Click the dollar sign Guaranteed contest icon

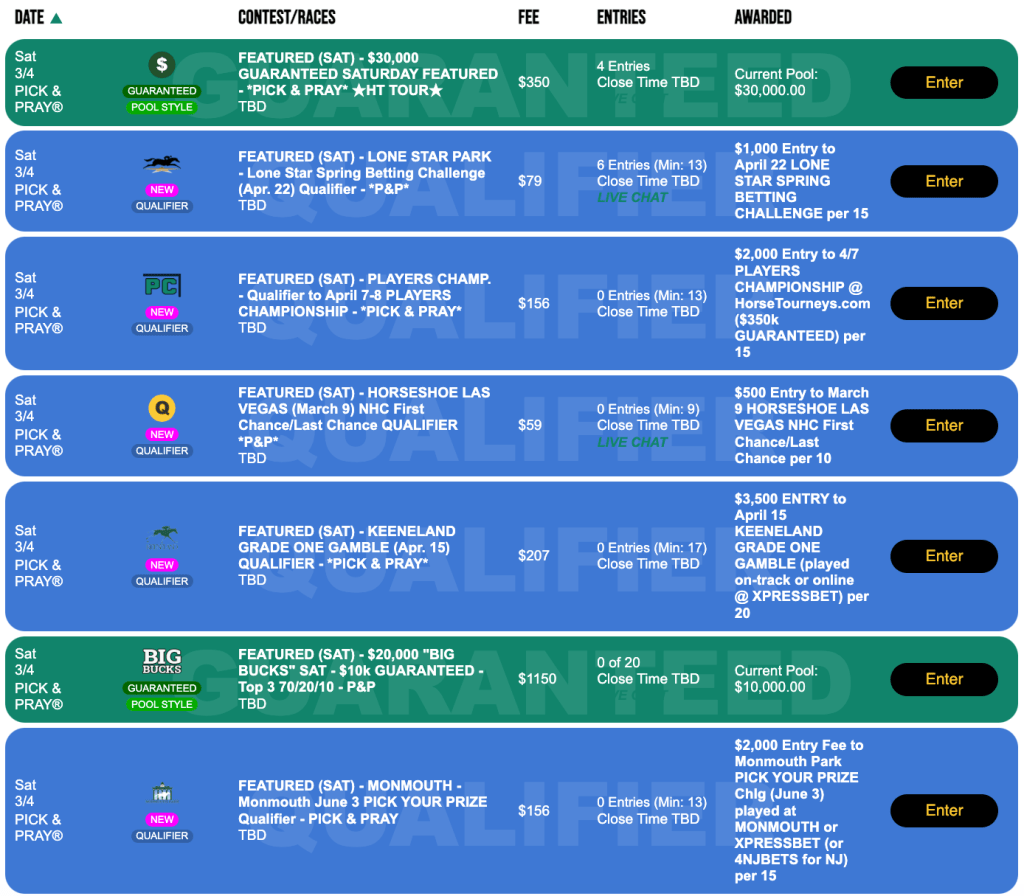coord(162,65)
